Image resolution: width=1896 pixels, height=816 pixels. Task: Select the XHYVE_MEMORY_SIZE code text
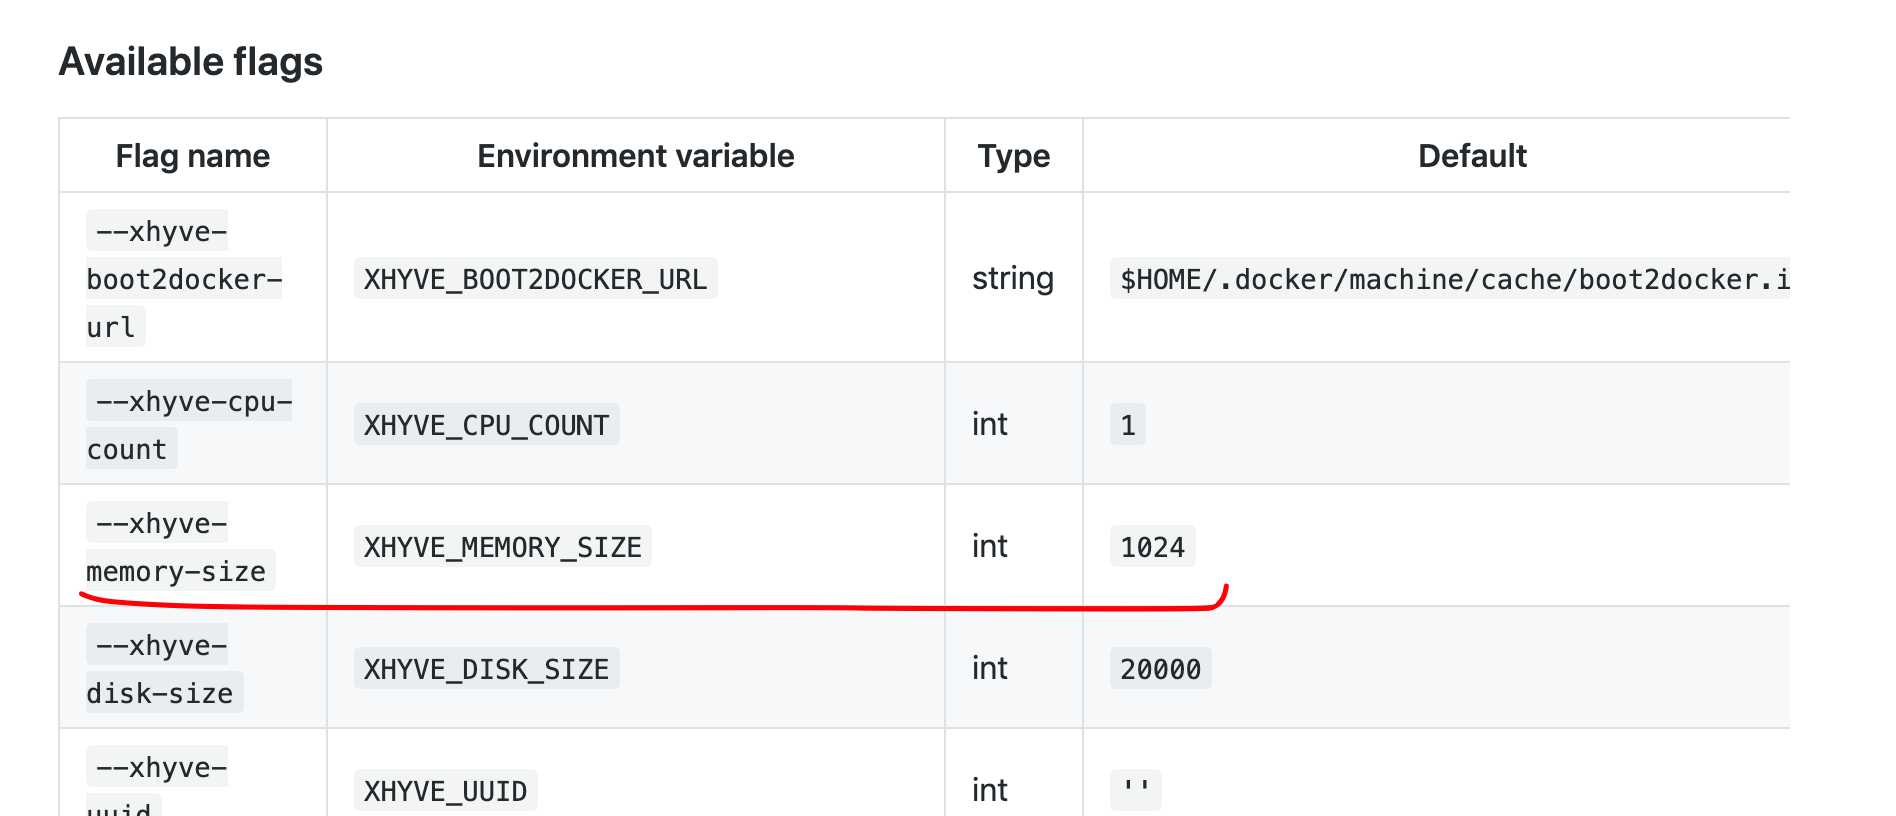[502, 547]
